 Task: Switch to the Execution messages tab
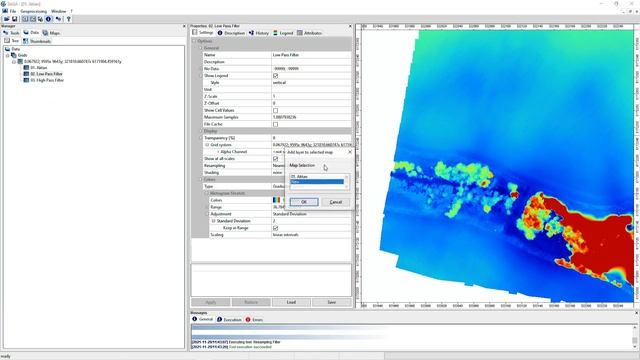click(229, 319)
